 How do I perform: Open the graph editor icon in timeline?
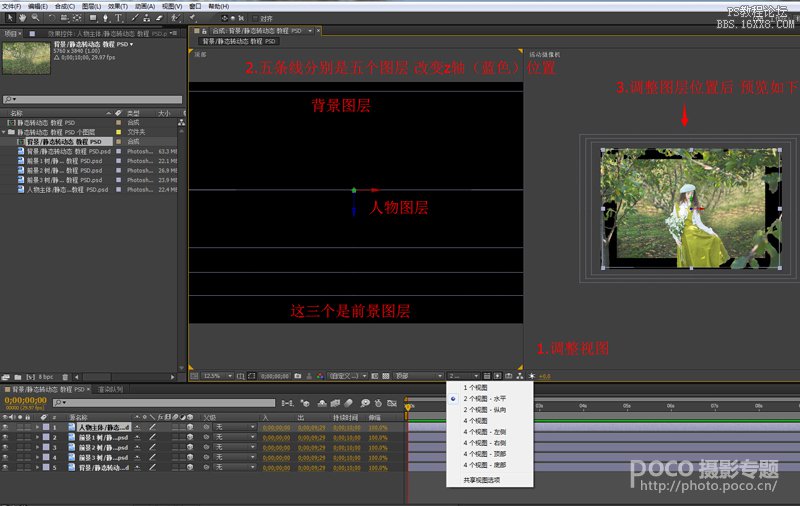[x=391, y=403]
